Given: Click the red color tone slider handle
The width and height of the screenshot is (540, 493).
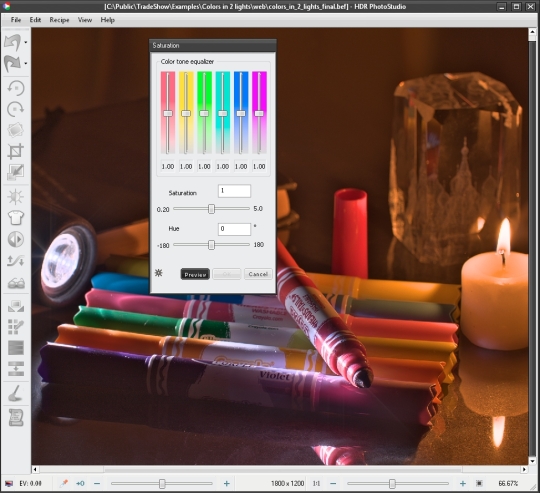Looking at the screenshot, I should pos(168,113).
